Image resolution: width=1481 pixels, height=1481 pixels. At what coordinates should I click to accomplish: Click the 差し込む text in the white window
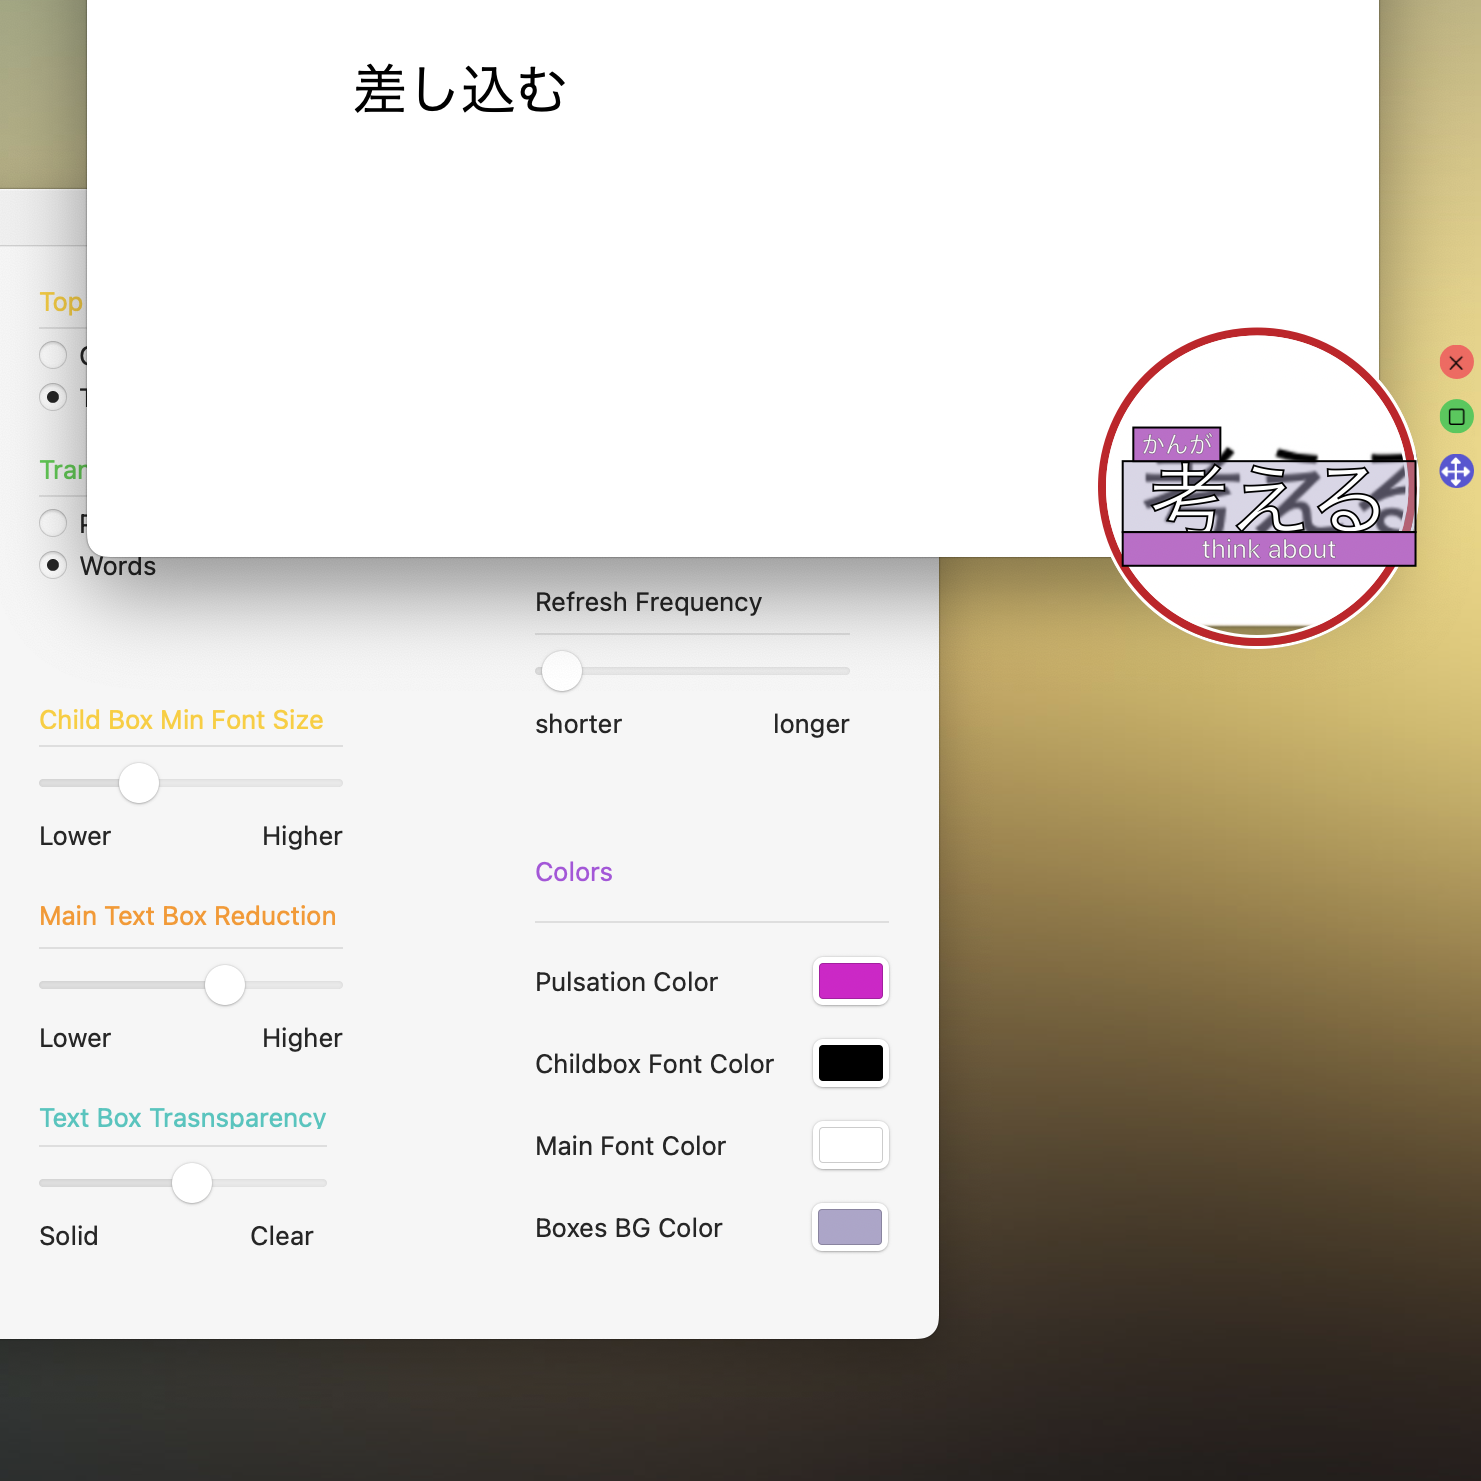460,90
